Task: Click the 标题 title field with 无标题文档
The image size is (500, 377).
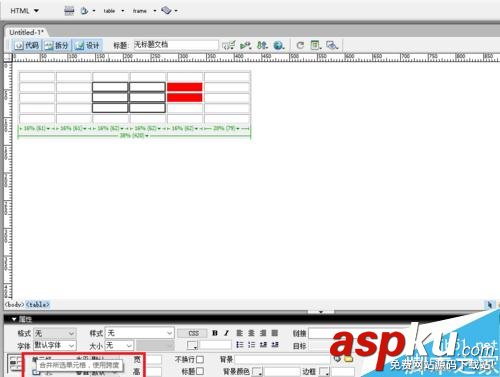Action: pyautogui.click(x=176, y=45)
